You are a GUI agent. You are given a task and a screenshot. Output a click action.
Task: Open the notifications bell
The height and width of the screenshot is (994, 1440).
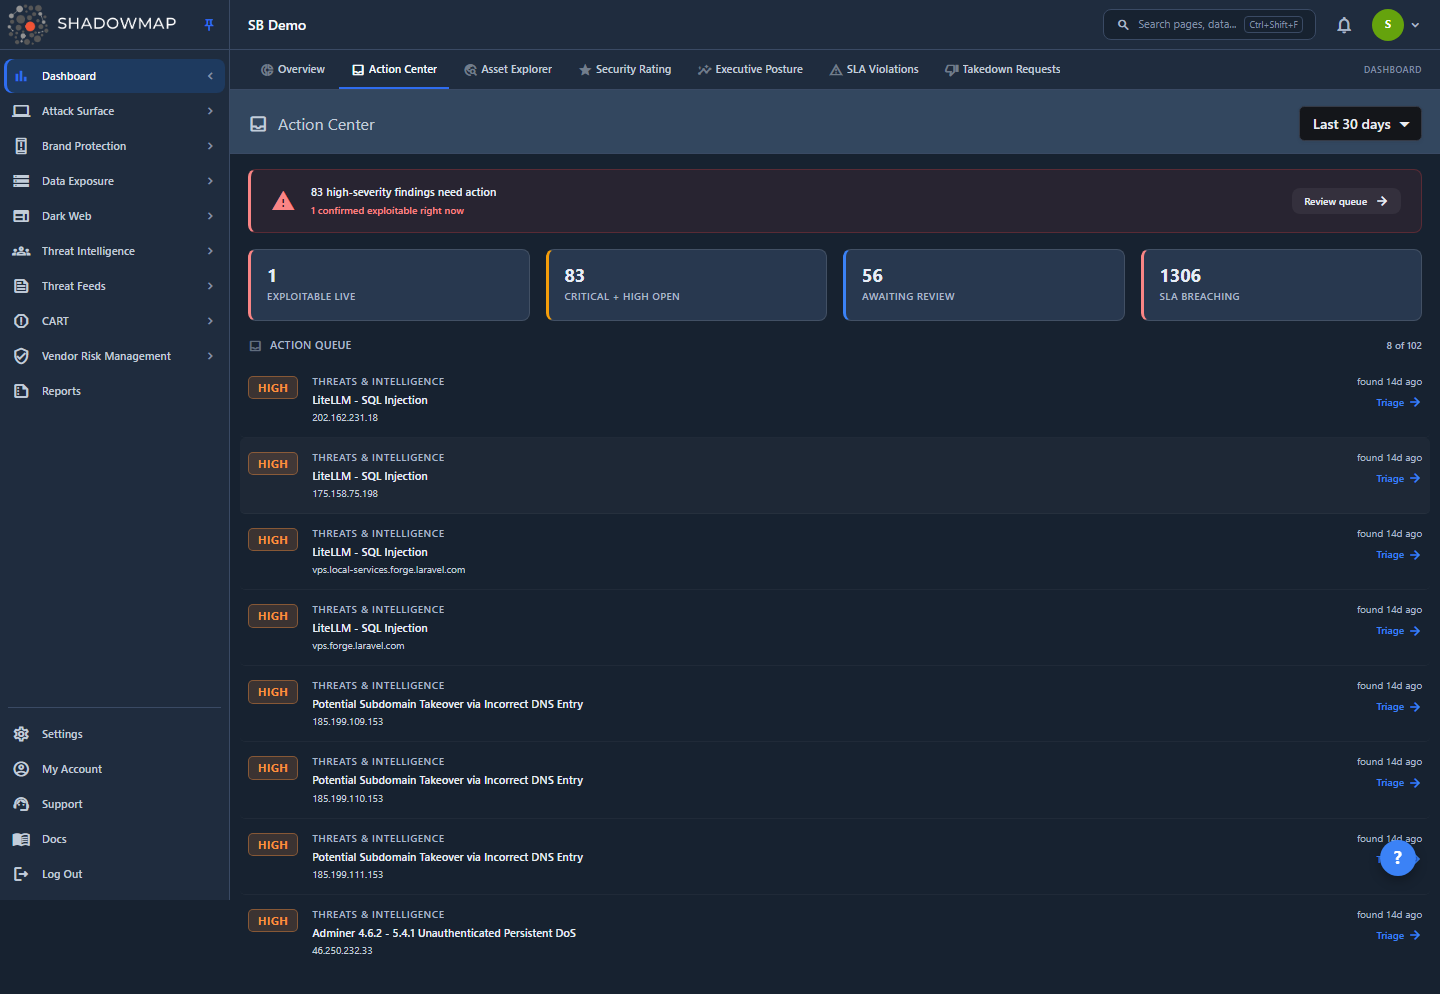(x=1344, y=25)
